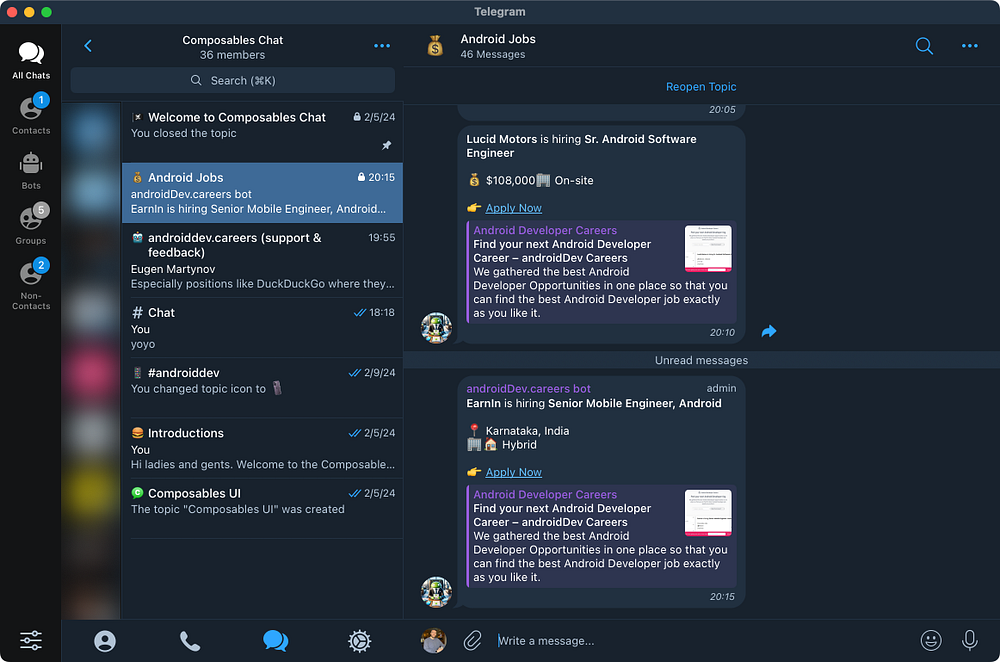
Task: Click the pin icon on Welcome topic
Action: point(386,145)
